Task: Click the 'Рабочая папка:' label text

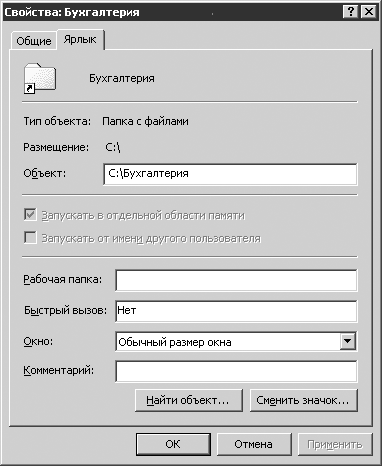Action: [62, 279]
